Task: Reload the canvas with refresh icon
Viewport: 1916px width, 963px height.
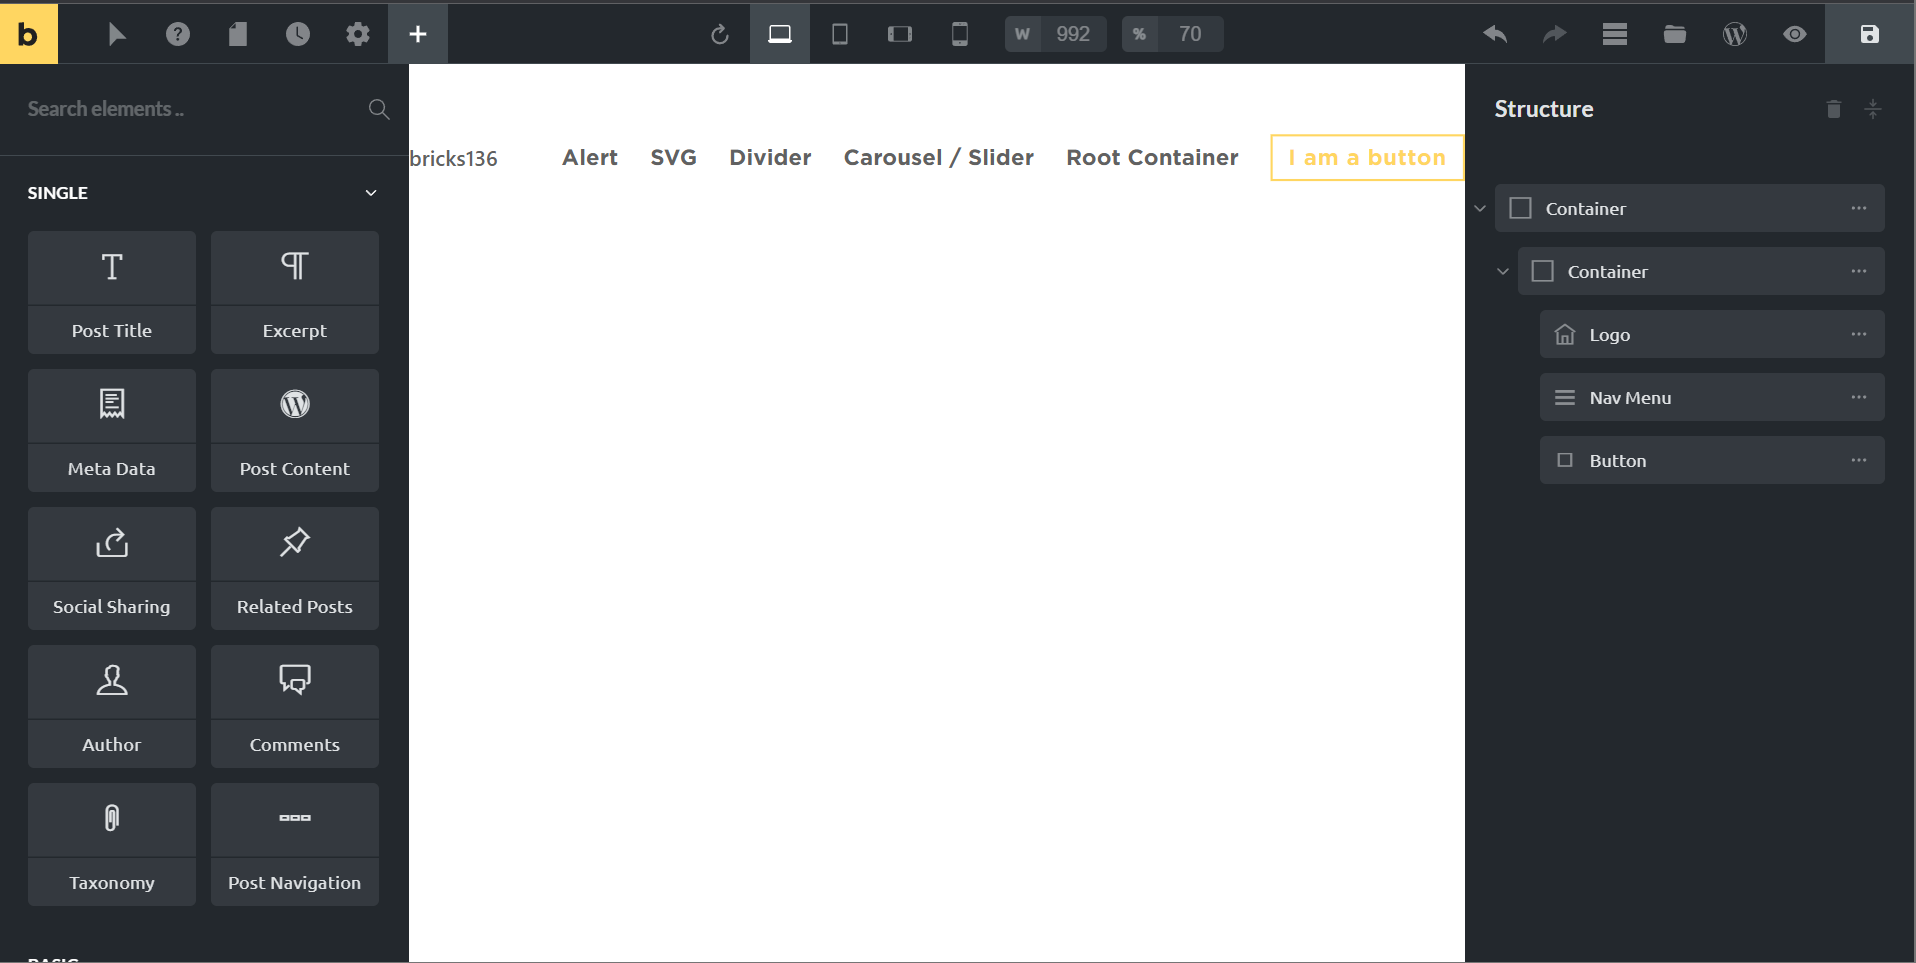Action: point(720,35)
